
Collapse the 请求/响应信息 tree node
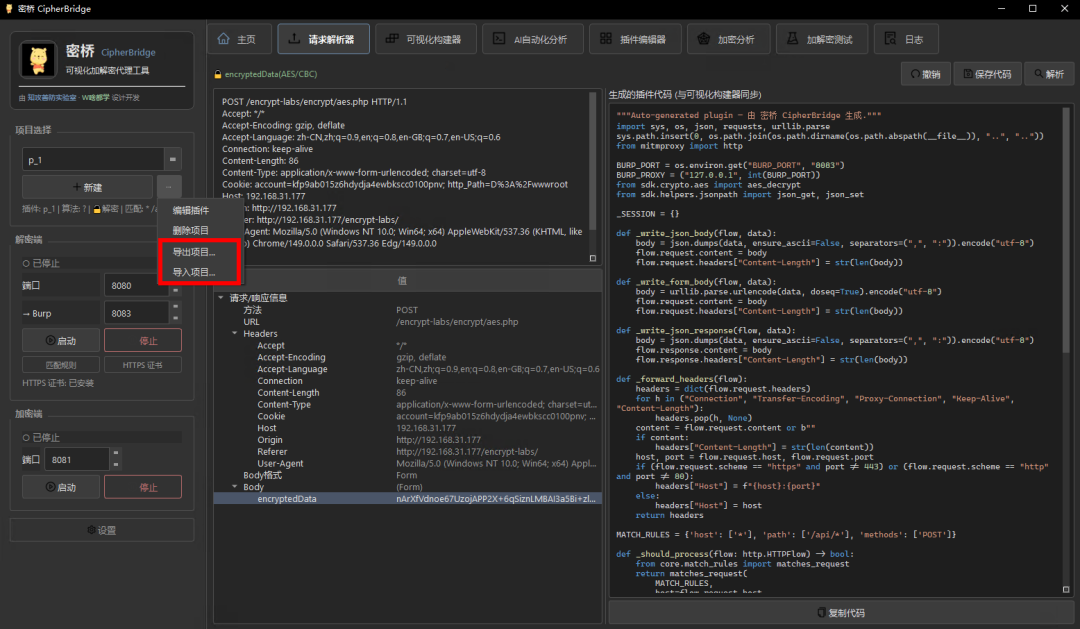pos(221,298)
